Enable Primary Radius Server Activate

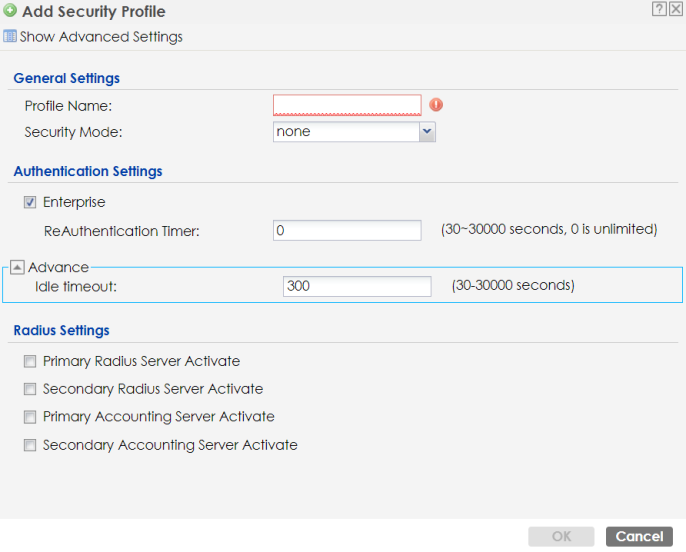pos(30,361)
